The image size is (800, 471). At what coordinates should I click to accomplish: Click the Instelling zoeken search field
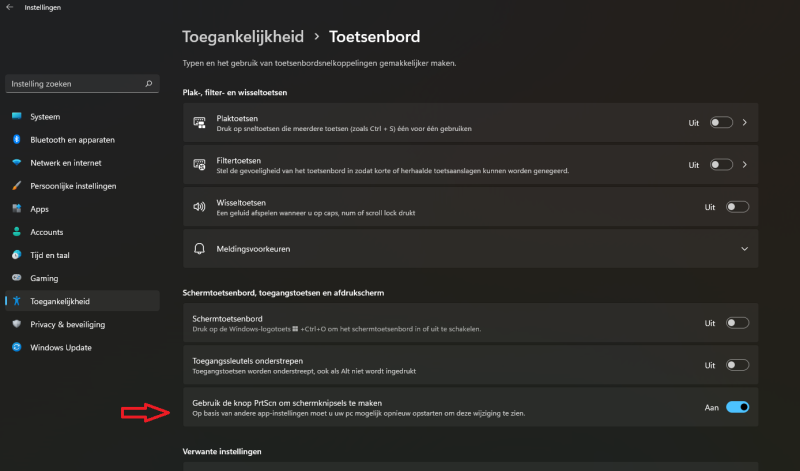(x=82, y=84)
